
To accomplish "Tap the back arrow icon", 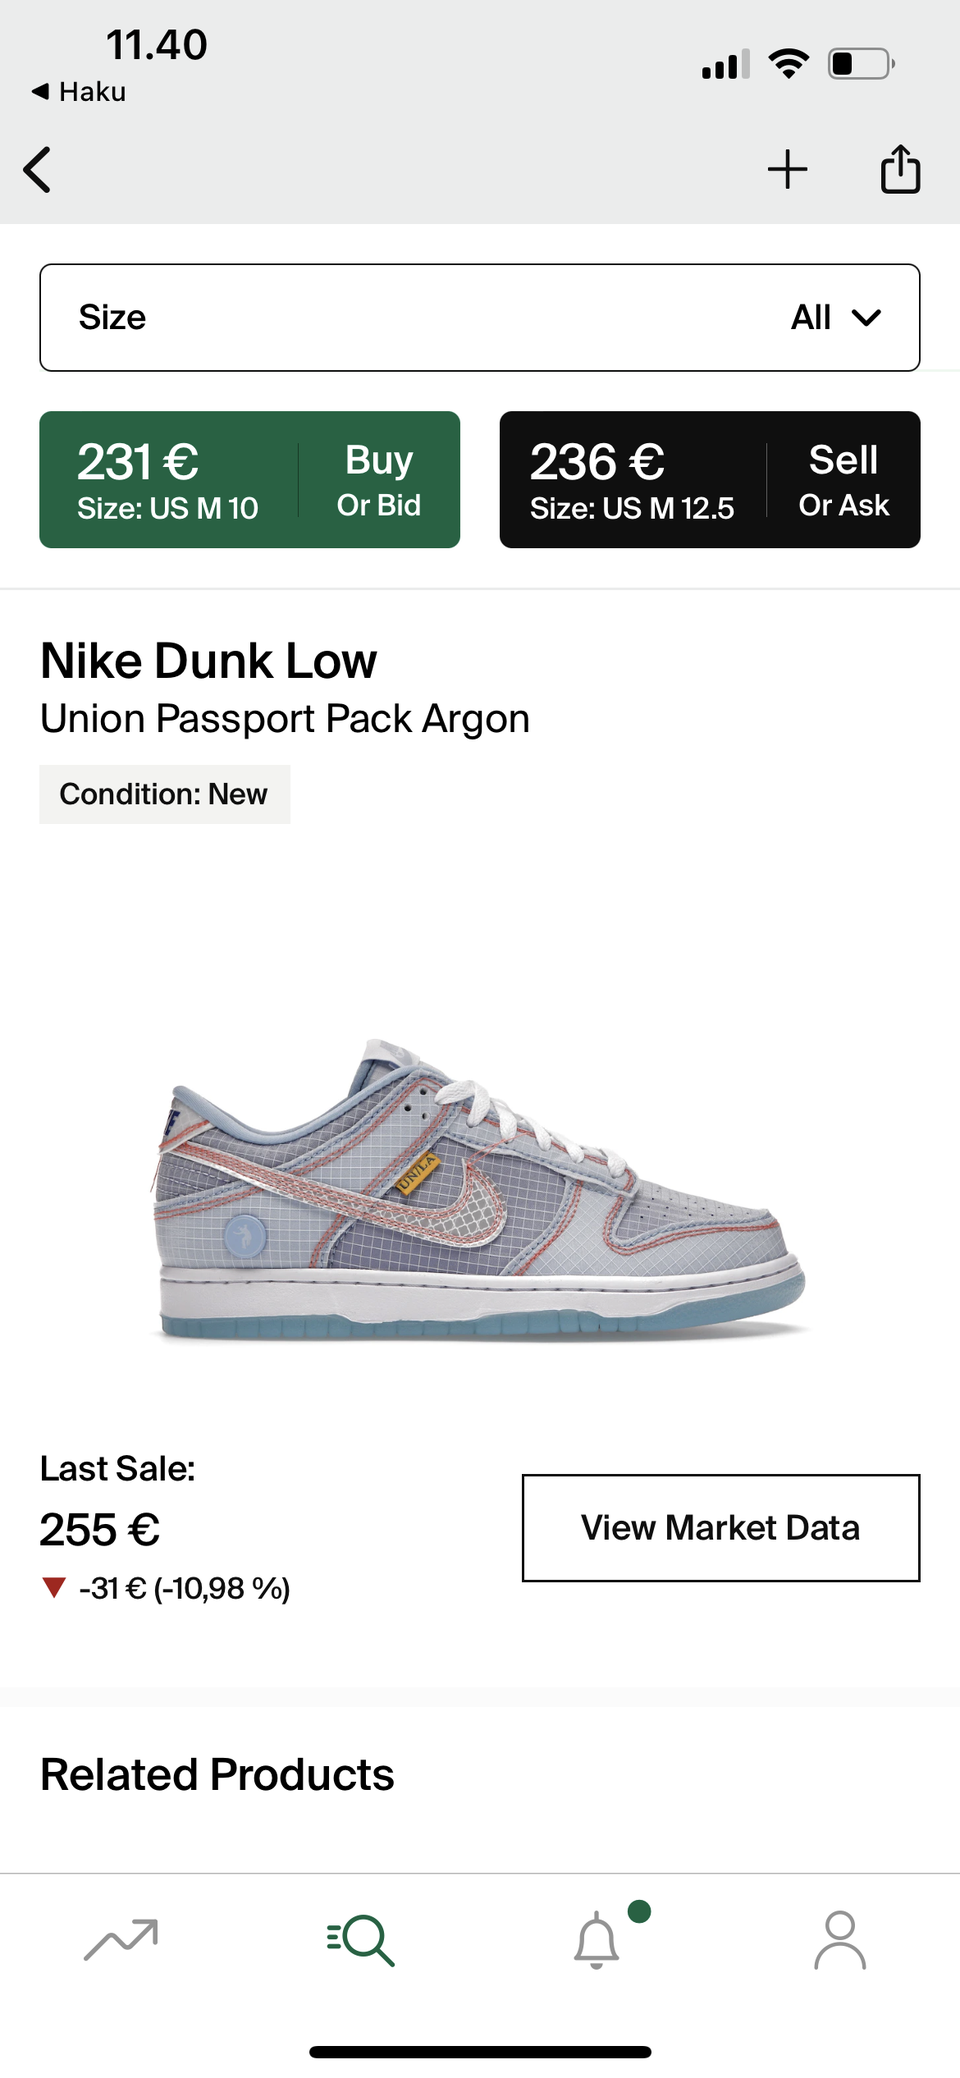I will click(x=37, y=169).
